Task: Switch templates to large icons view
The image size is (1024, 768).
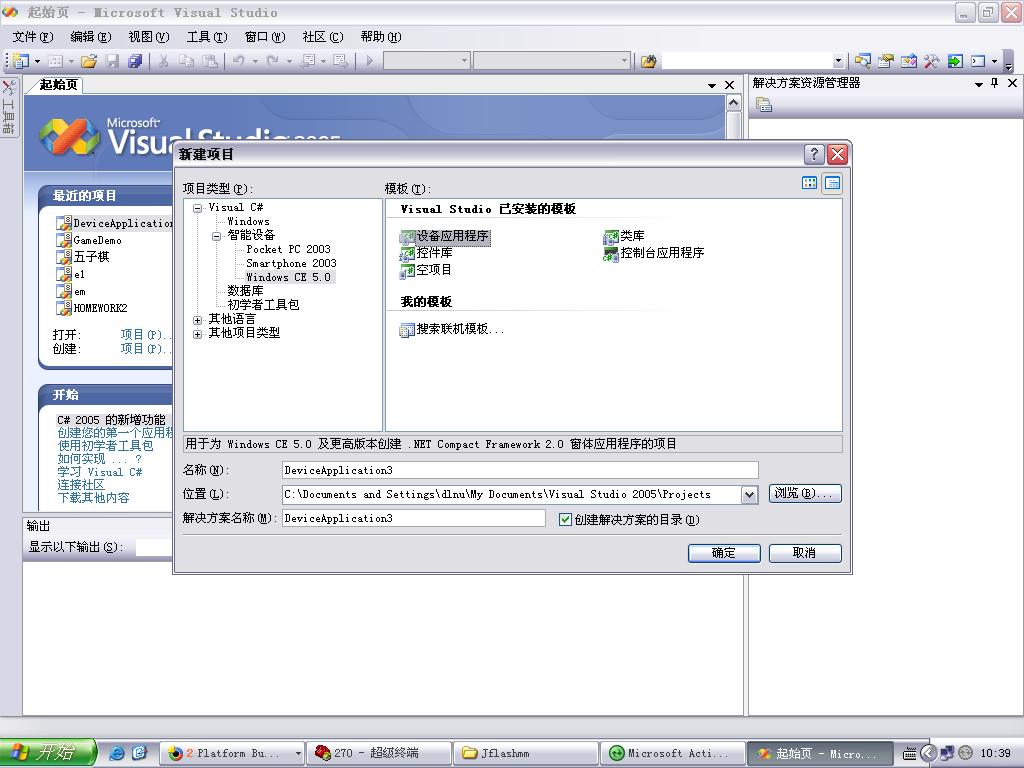Action: (x=809, y=184)
